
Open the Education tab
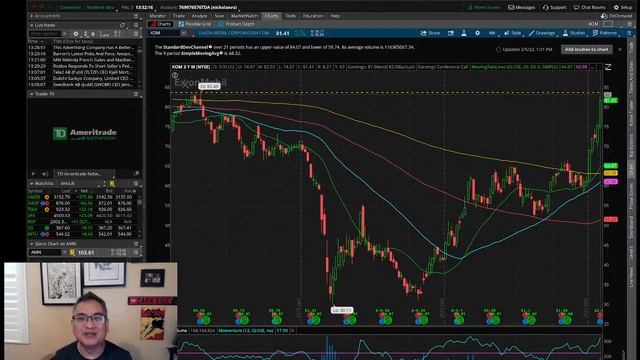(313, 16)
